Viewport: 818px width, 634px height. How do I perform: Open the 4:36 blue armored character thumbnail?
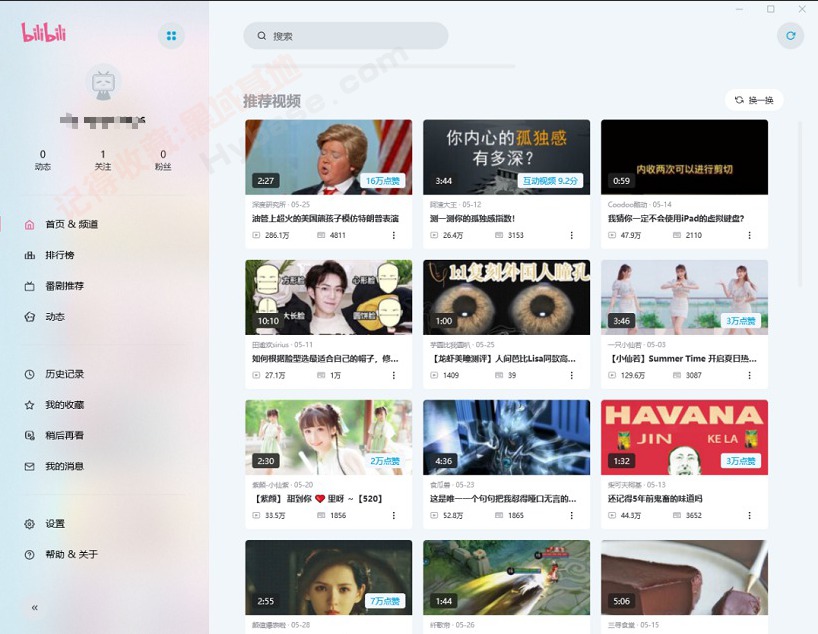click(507, 437)
